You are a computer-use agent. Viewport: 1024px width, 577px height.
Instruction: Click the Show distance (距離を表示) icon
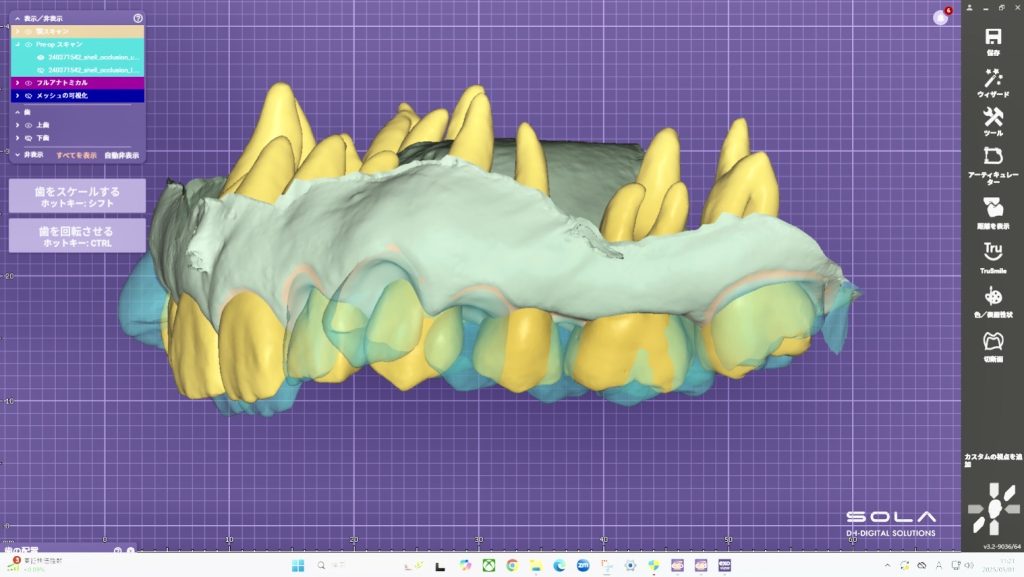(x=993, y=208)
